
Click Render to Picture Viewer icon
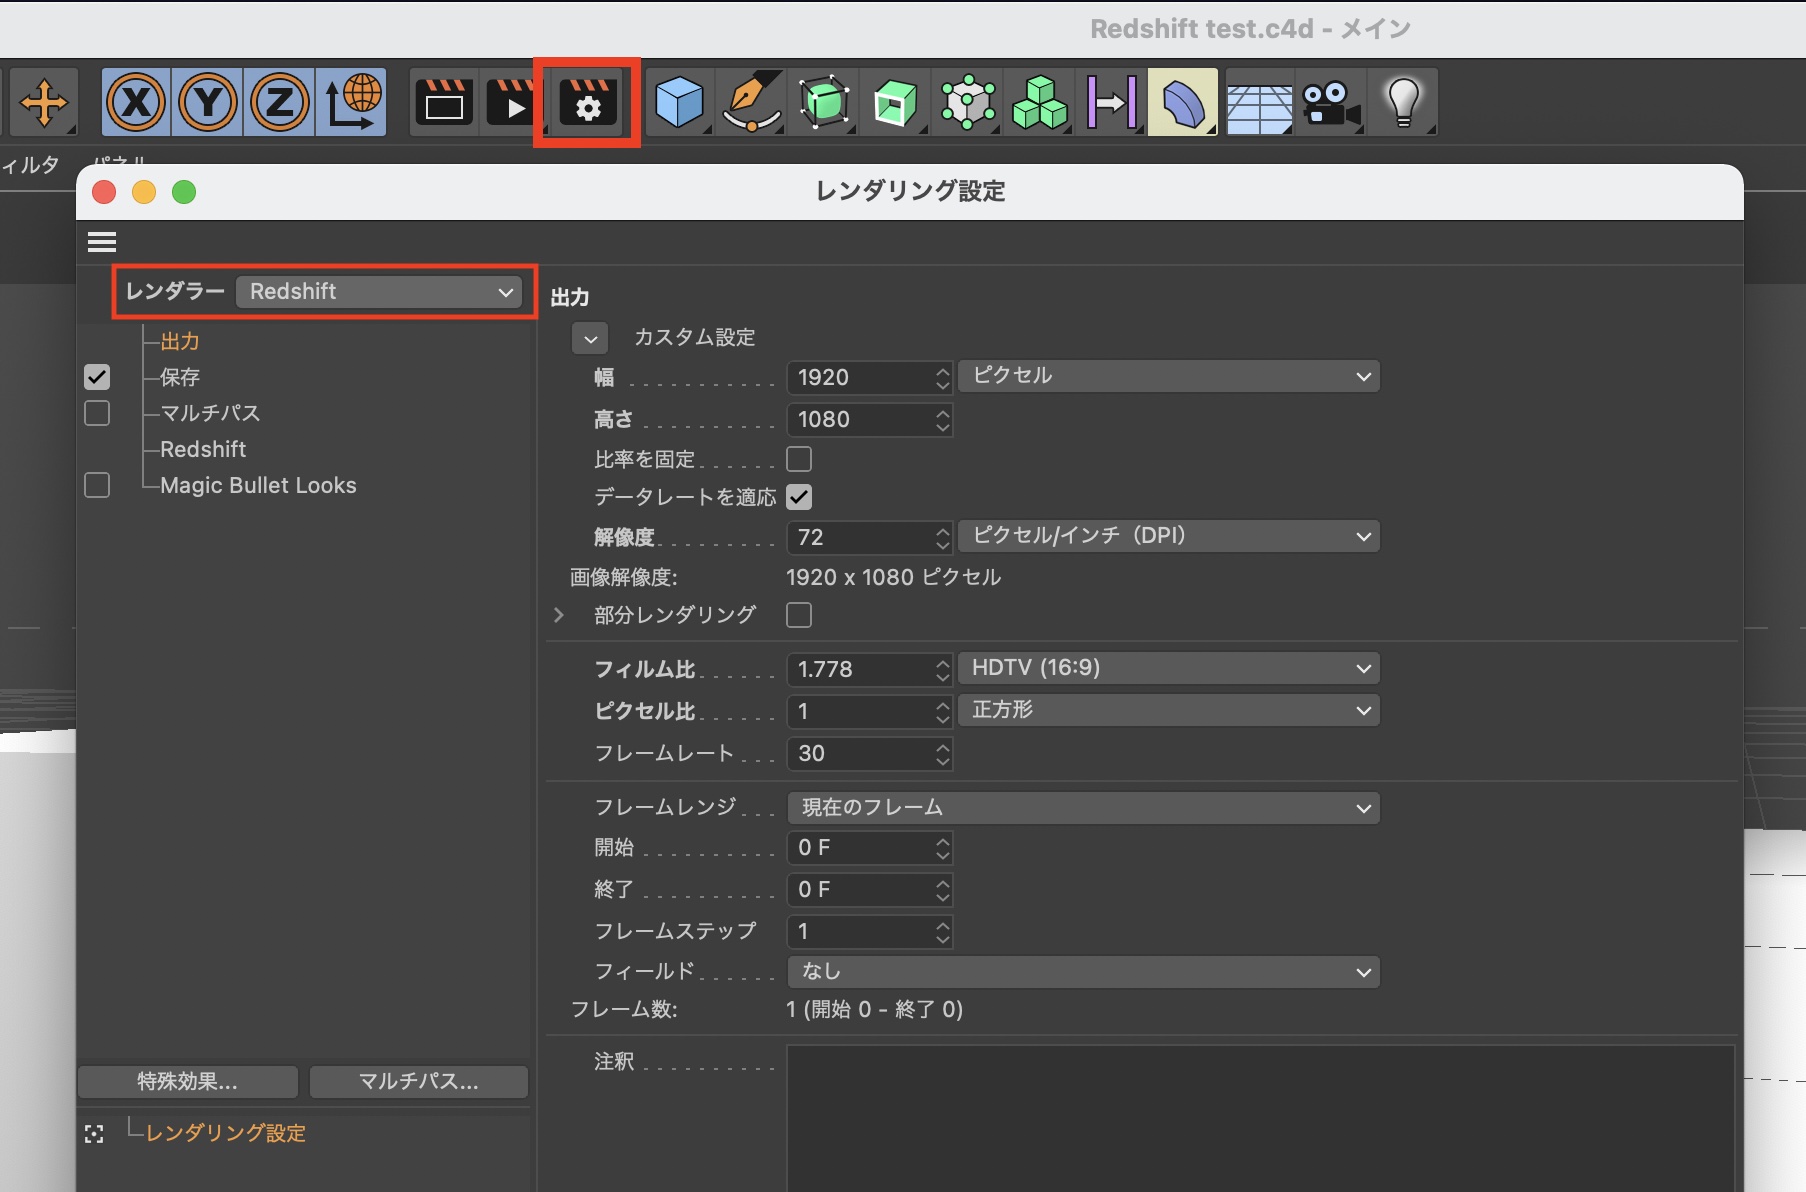[512, 103]
